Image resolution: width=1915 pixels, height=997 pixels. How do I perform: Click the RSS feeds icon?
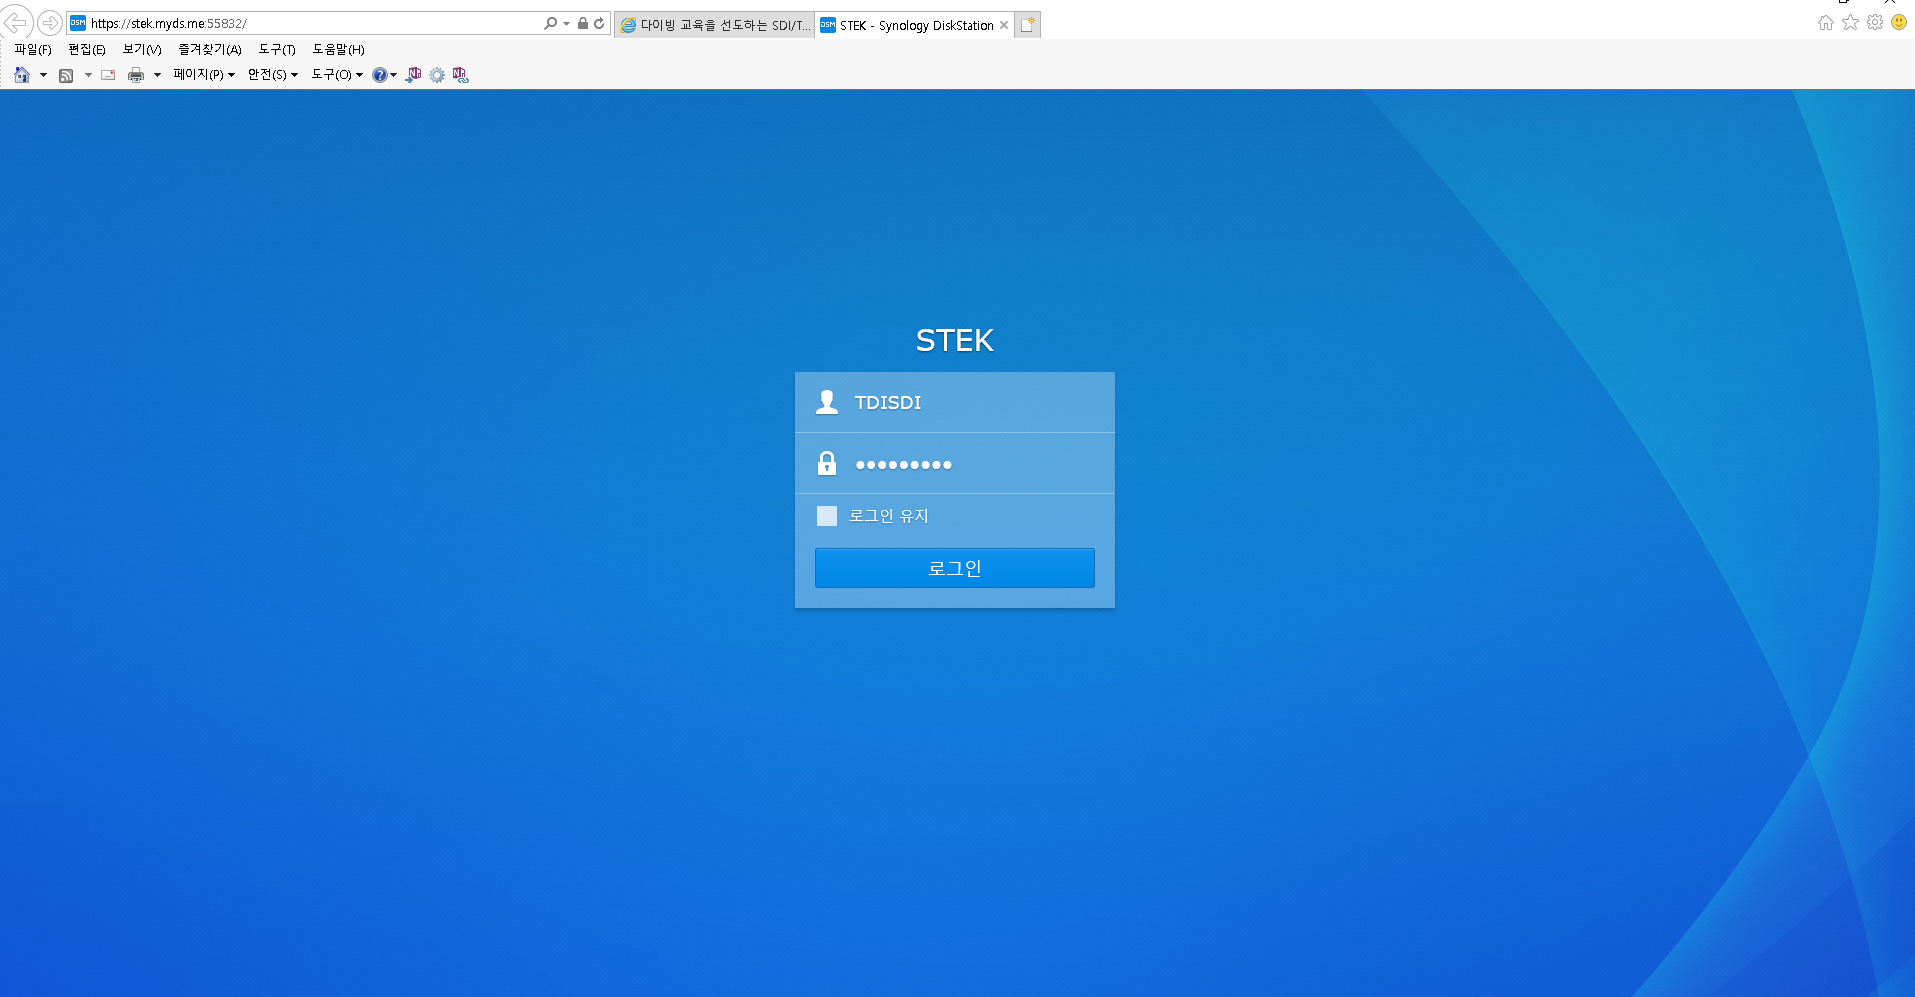tap(66, 75)
